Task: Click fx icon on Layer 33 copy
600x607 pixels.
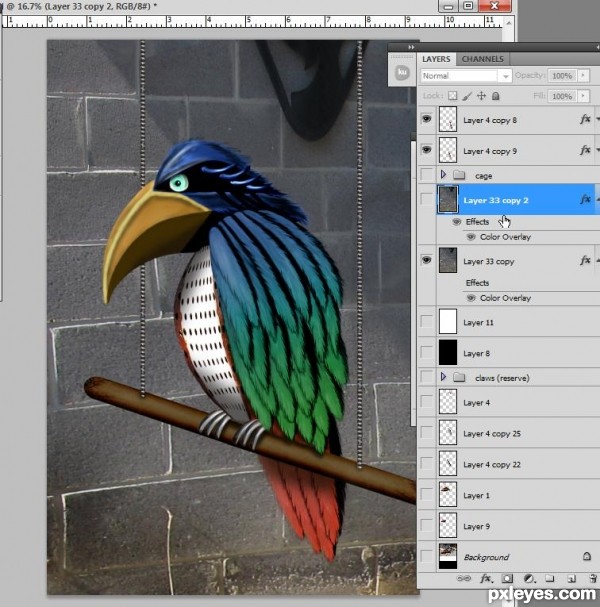Action: 585,261
